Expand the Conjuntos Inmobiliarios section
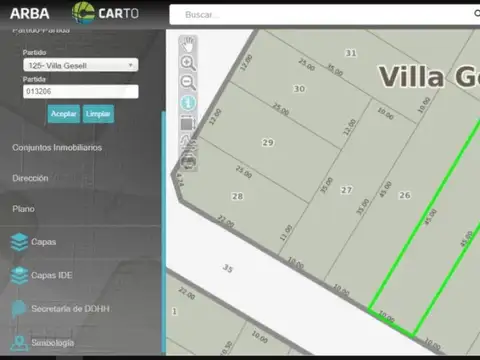The width and height of the screenshot is (480, 360). [57, 147]
